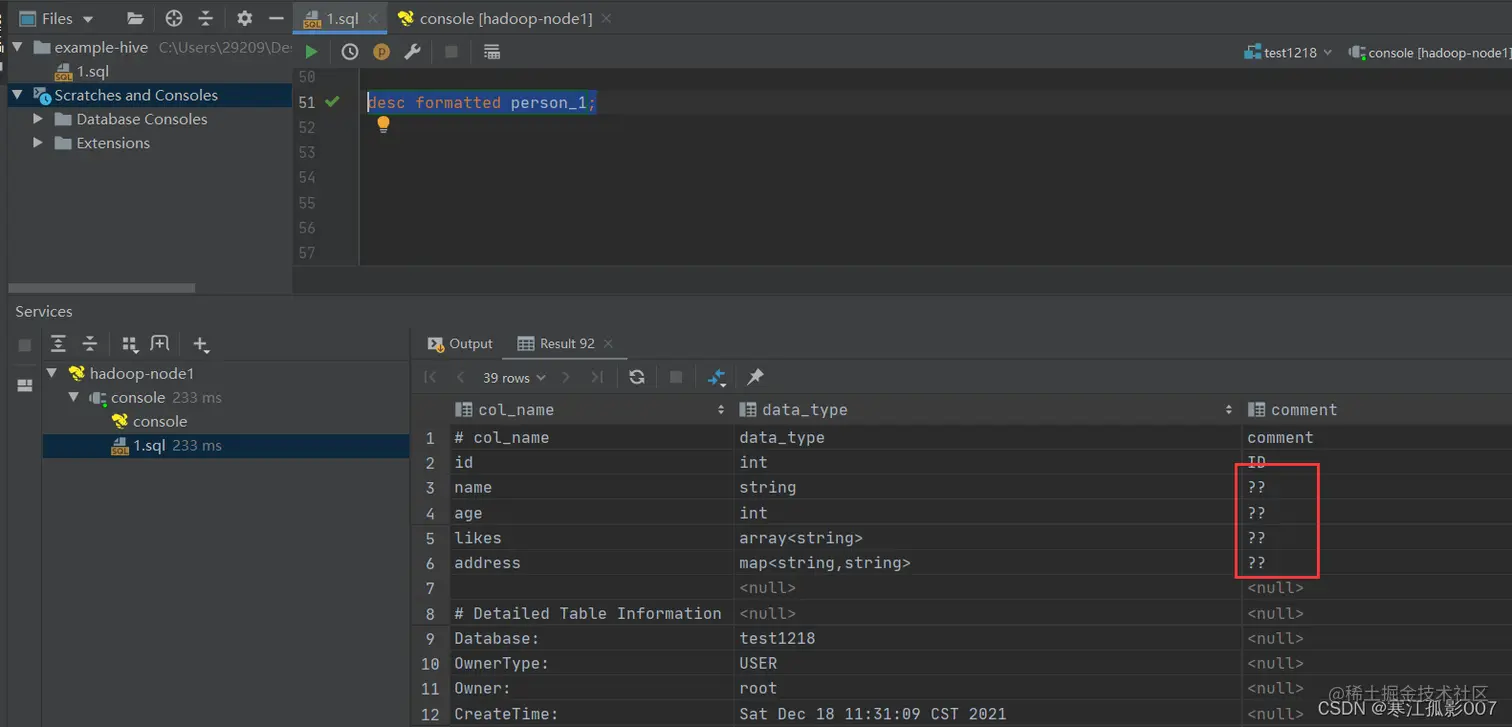Click the result grid stop square

pos(676,377)
